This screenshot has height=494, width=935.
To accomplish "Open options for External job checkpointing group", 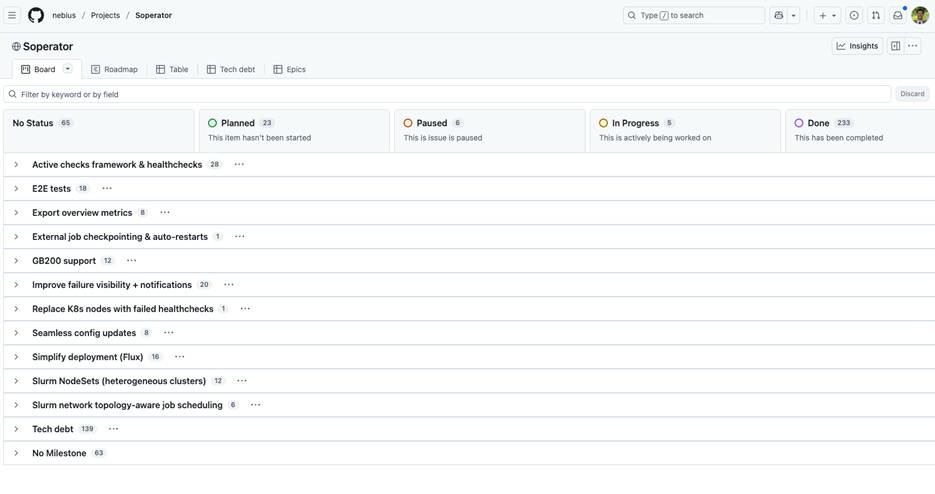I will point(240,236).
